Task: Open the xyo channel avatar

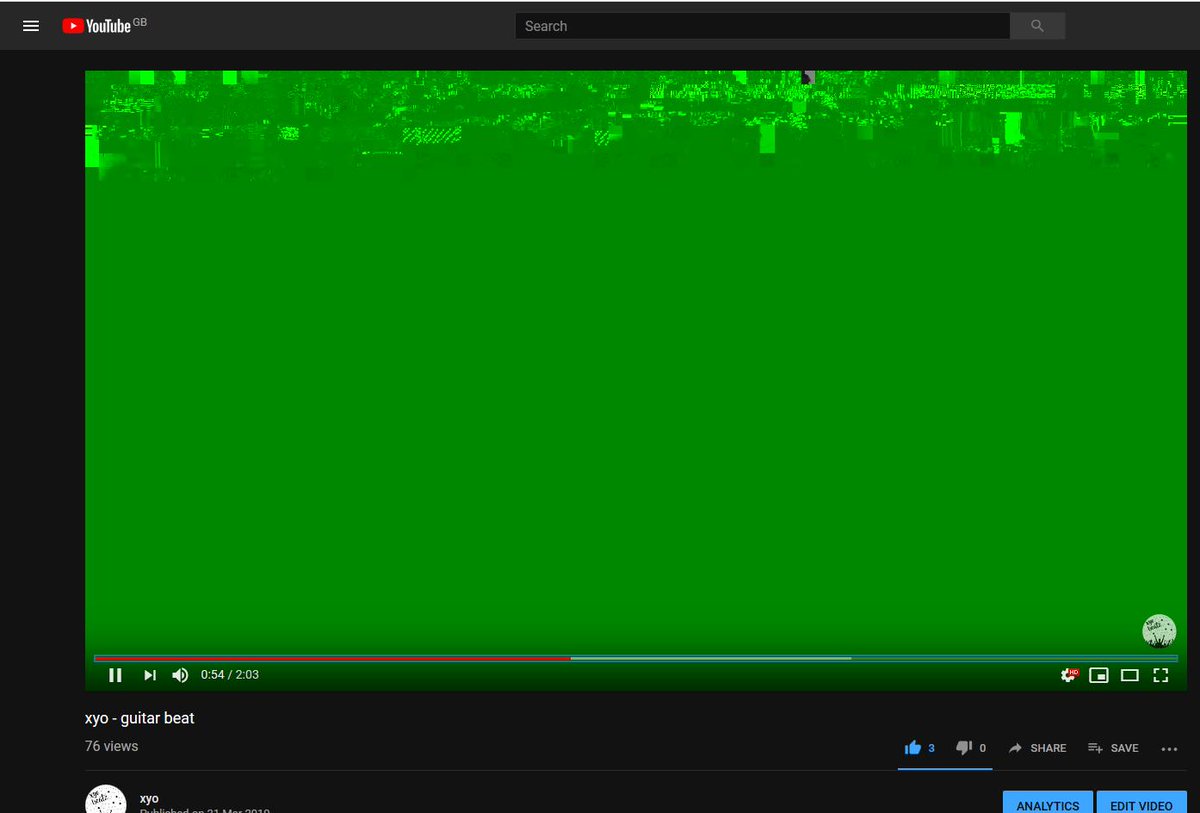Action: (x=105, y=799)
